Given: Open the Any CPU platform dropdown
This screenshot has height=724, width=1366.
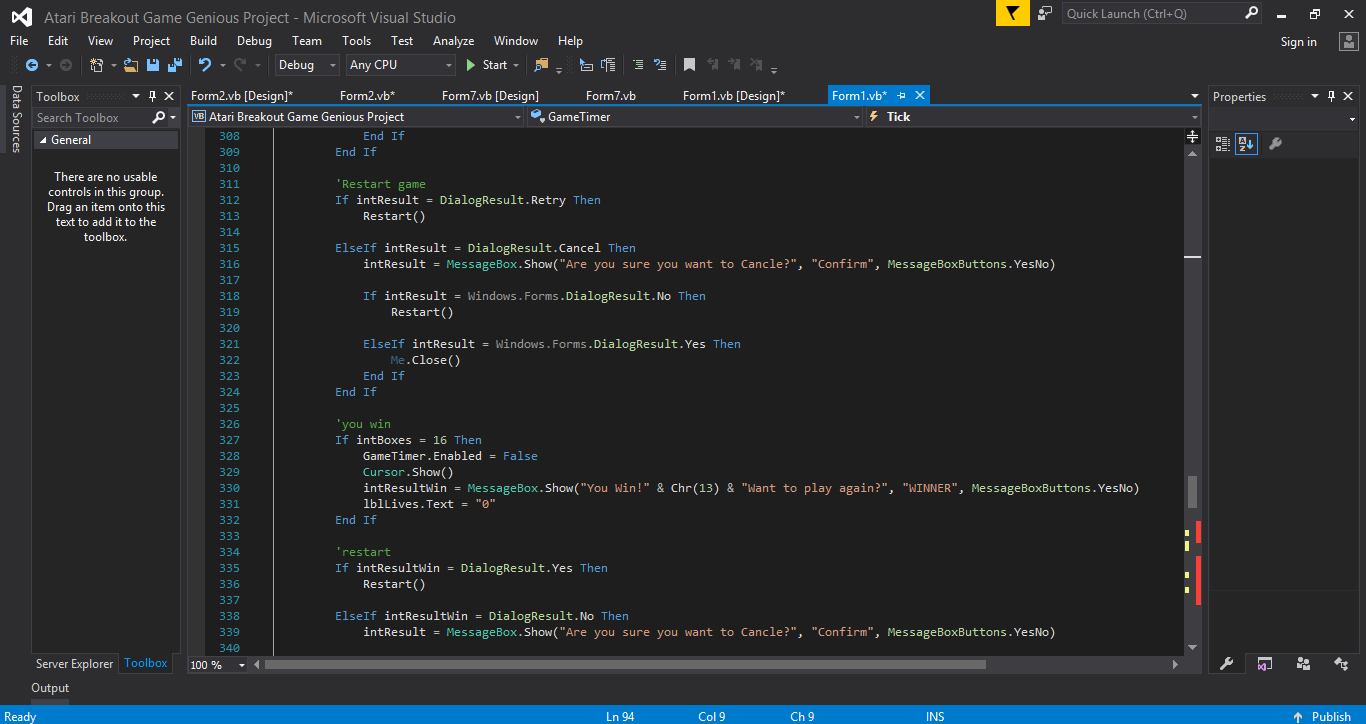Looking at the screenshot, I should (401, 65).
